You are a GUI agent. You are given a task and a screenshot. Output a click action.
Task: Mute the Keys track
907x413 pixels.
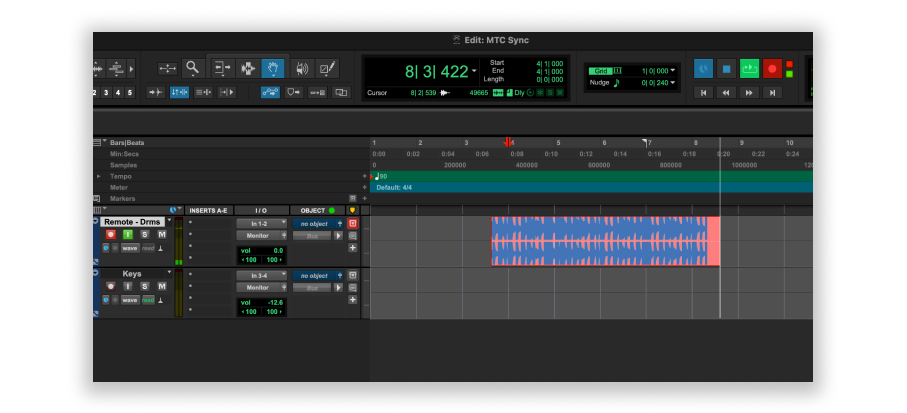[162, 286]
